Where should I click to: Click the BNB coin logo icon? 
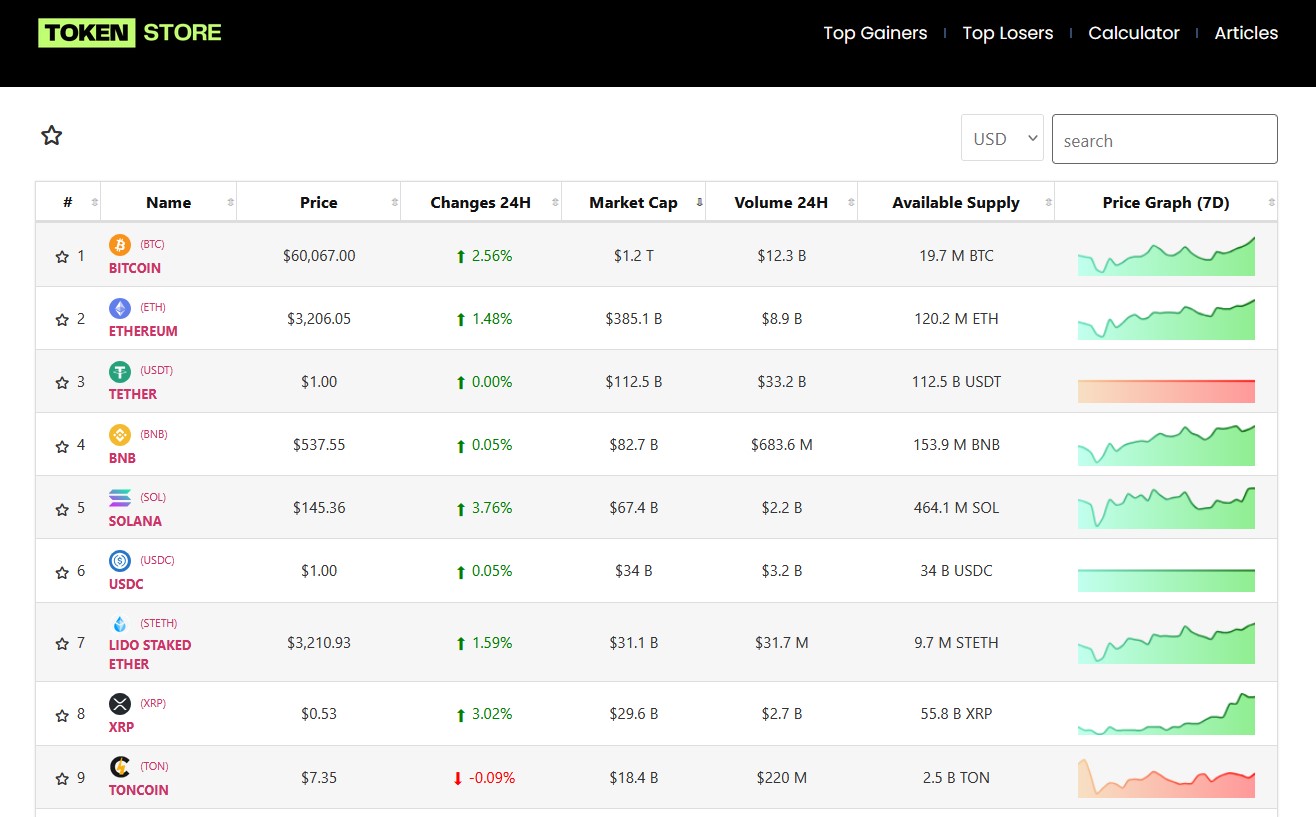(120, 435)
